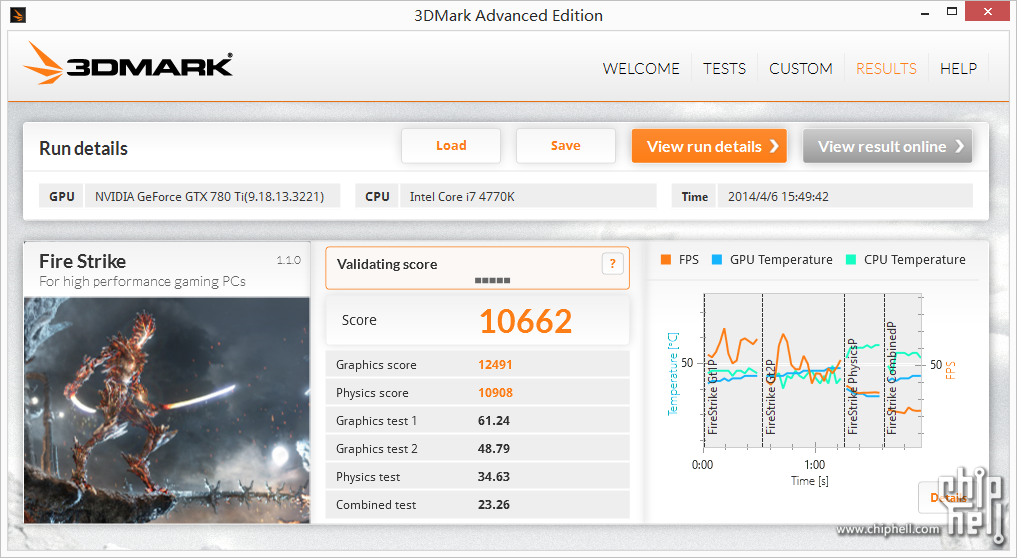Click the Graphics test 2 row 48.79
The image size is (1017, 558).
pos(477,448)
